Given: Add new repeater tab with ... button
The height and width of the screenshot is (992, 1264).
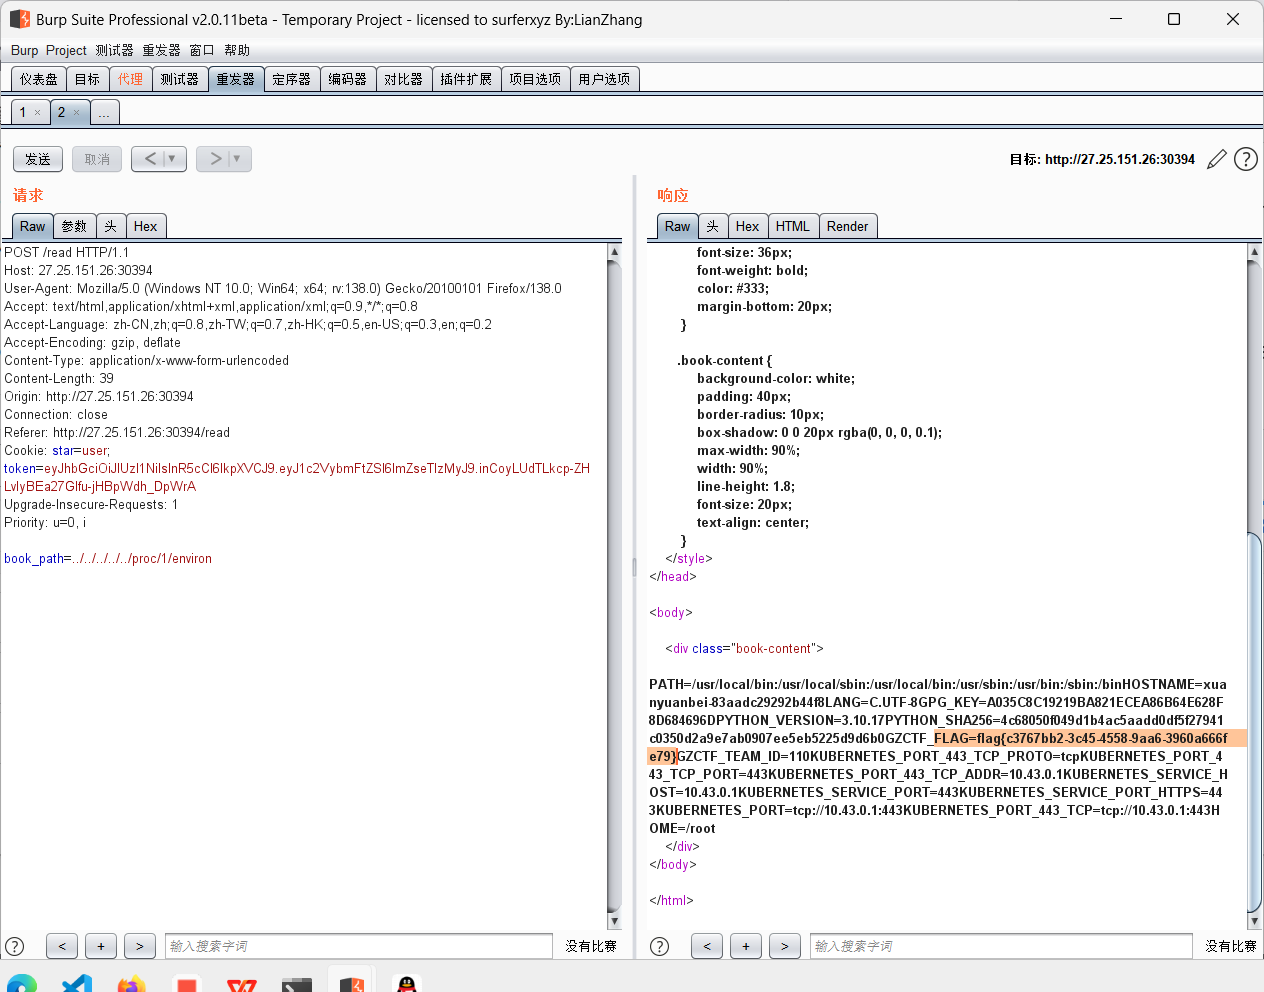Looking at the screenshot, I should tap(104, 113).
